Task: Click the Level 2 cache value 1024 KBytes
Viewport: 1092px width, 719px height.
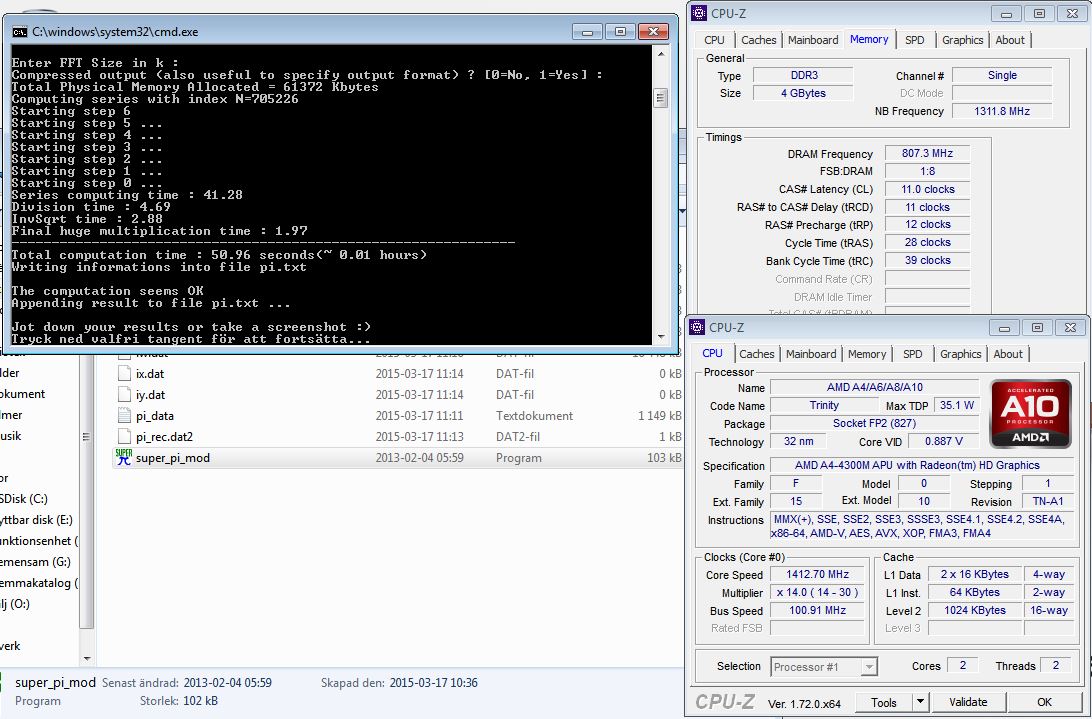Action: 974,610
